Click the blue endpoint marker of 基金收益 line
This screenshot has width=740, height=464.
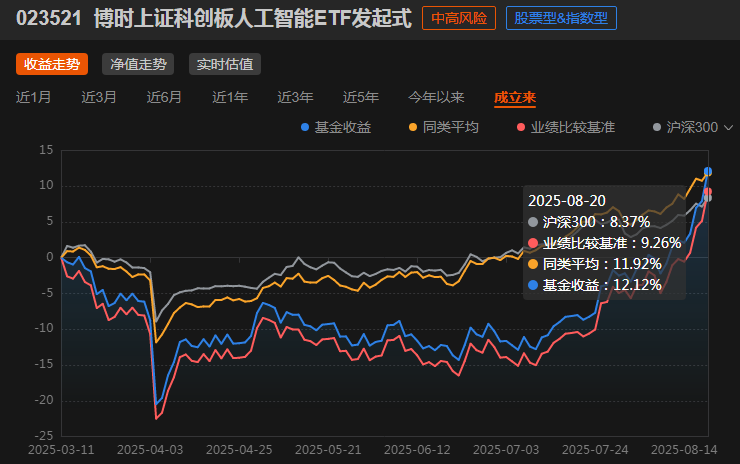pyautogui.click(x=708, y=171)
